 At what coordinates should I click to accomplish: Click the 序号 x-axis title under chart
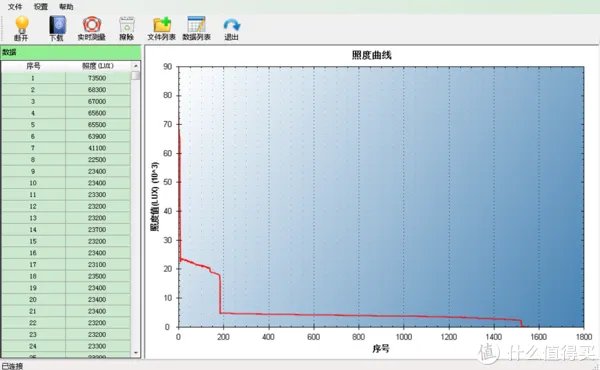click(x=381, y=349)
